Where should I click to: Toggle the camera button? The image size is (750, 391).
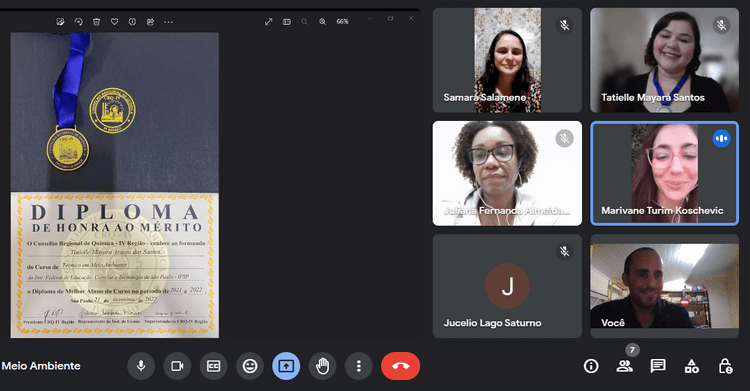177,366
